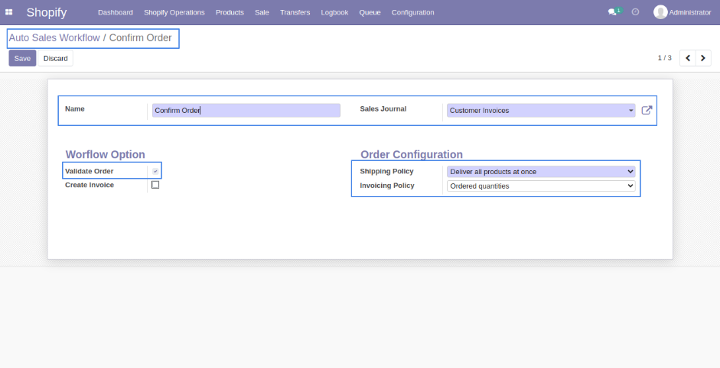Click the 1 / 3 pager counter
The image size is (720, 368).
[x=664, y=58]
